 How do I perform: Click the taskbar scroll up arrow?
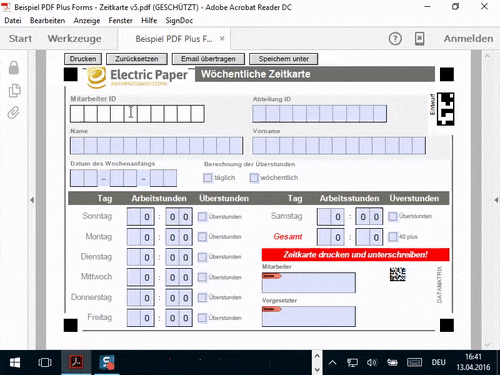point(317,356)
